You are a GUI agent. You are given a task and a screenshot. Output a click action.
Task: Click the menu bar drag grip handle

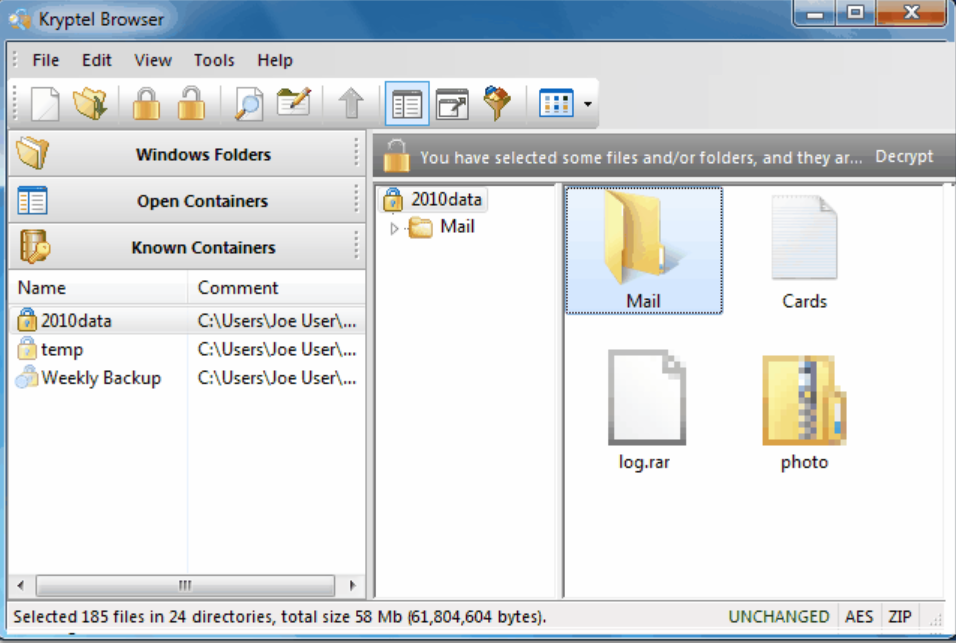[x=16, y=60]
